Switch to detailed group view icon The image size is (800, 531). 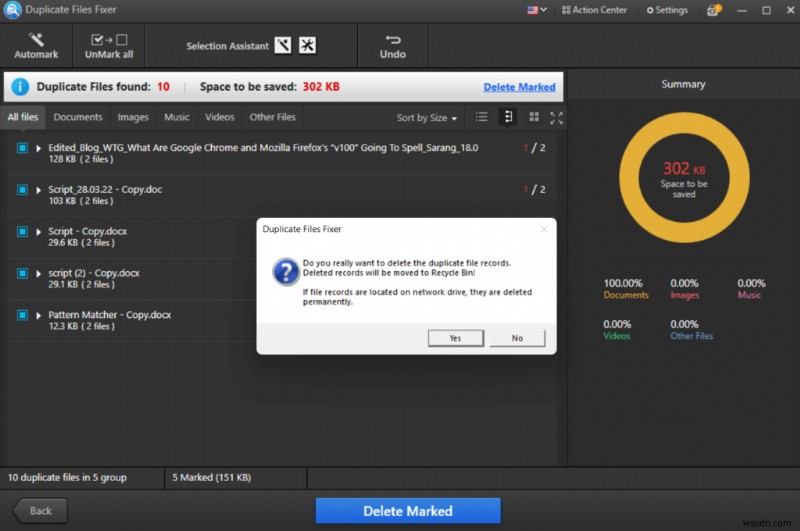pos(508,117)
